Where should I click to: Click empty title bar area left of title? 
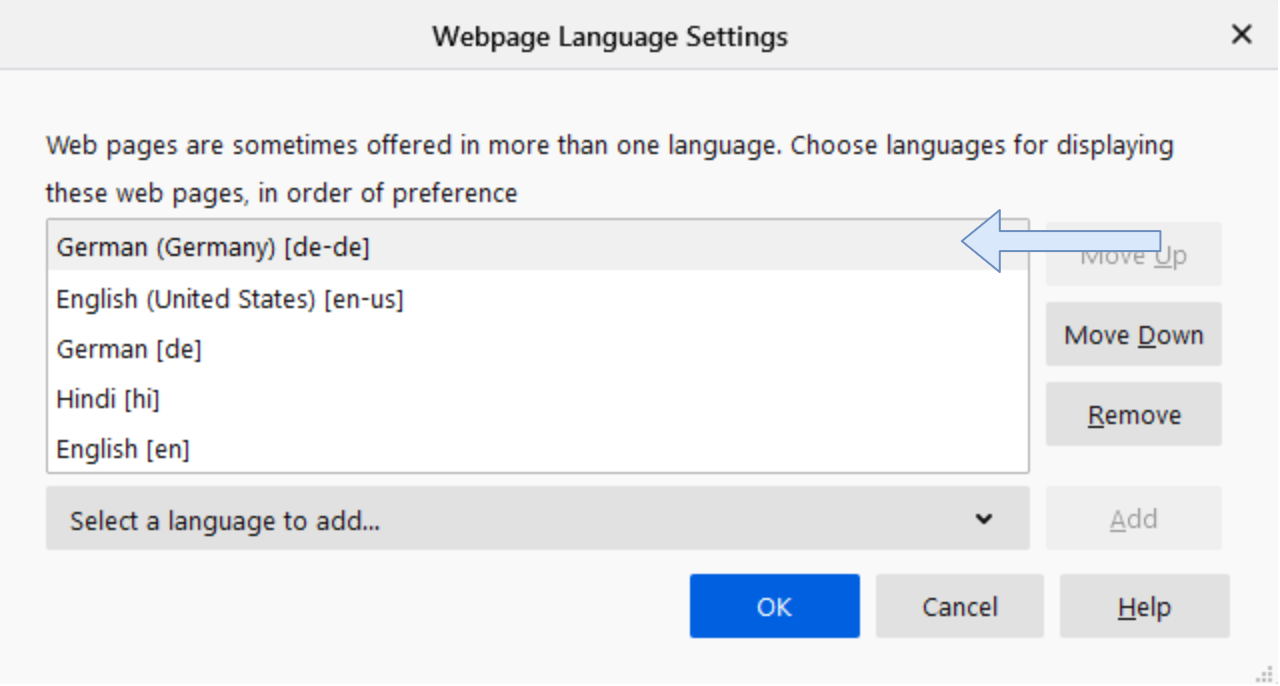[x=200, y=37]
